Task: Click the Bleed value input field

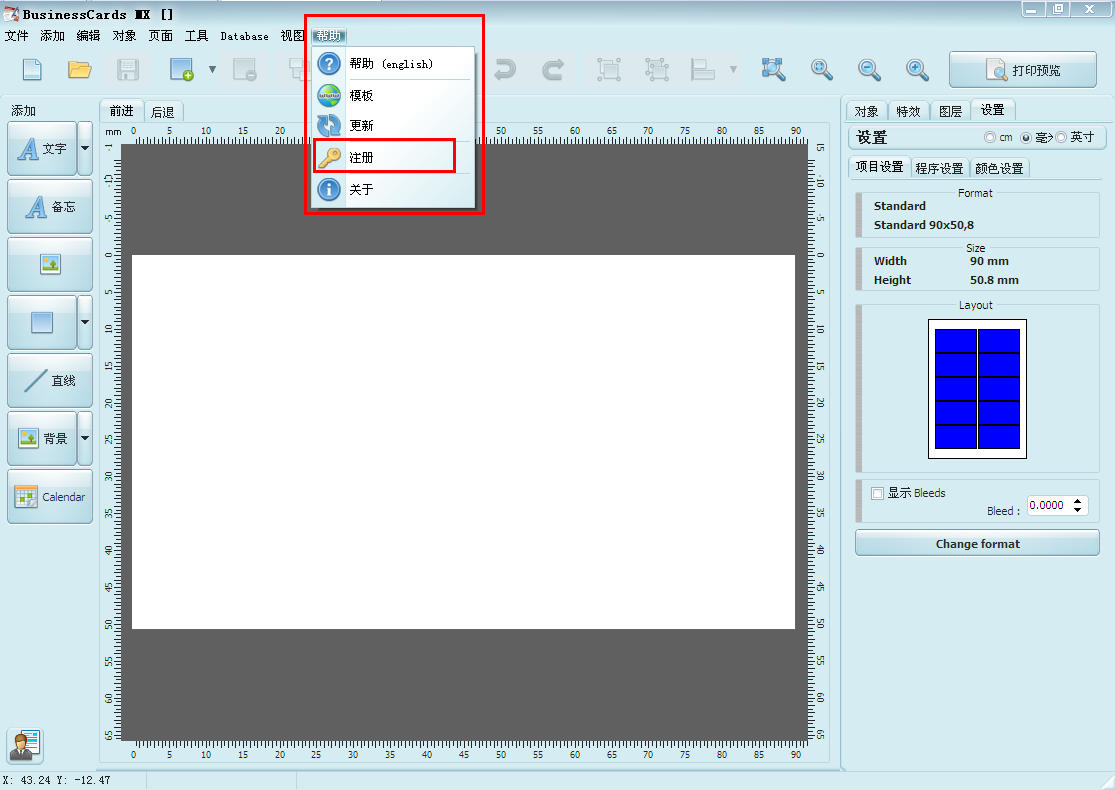Action: coord(1049,506)
